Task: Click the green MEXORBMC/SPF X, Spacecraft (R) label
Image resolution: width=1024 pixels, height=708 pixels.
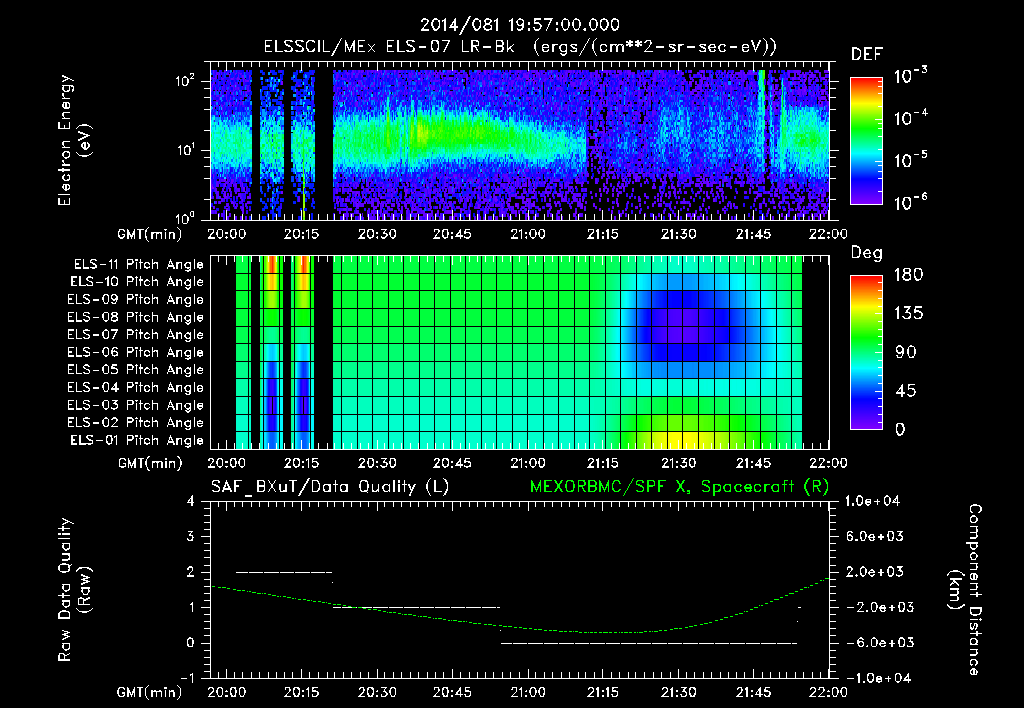Action: (x=679, y=487)
